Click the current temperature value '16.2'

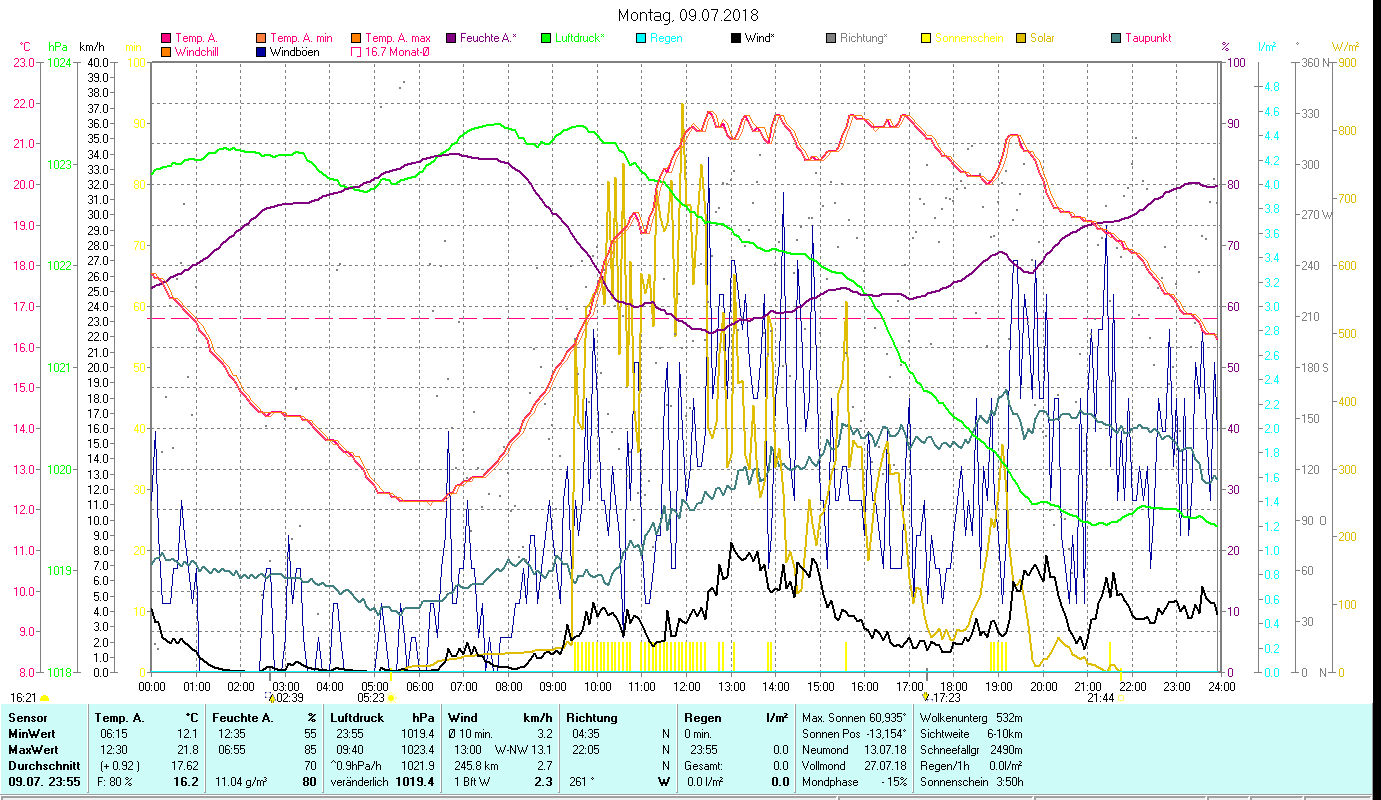187,782
